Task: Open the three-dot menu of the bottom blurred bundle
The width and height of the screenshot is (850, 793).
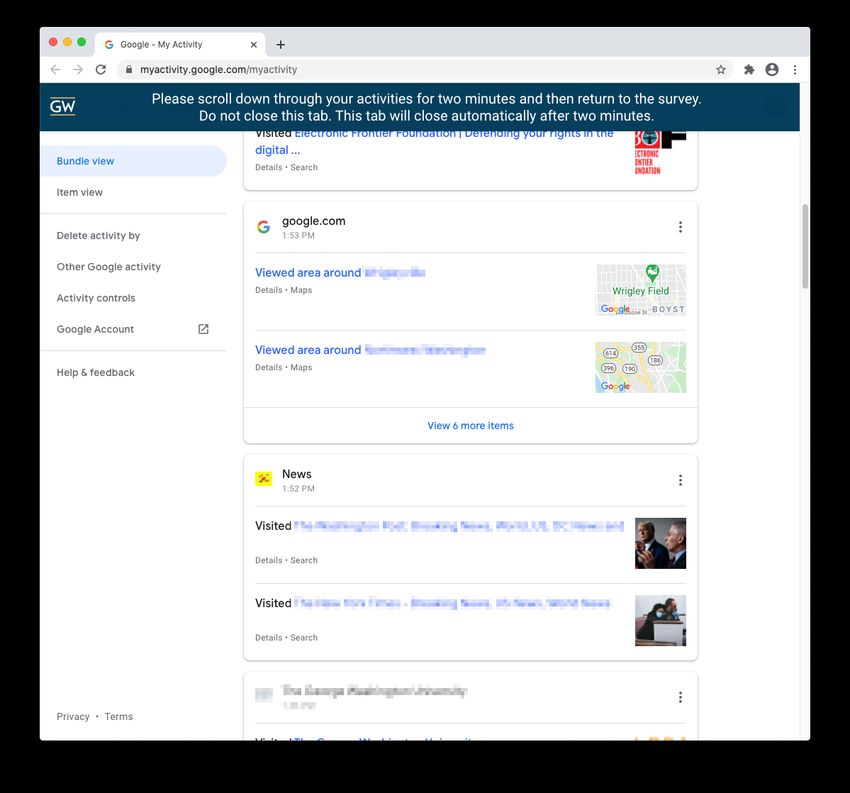Action: pos(680,697)
